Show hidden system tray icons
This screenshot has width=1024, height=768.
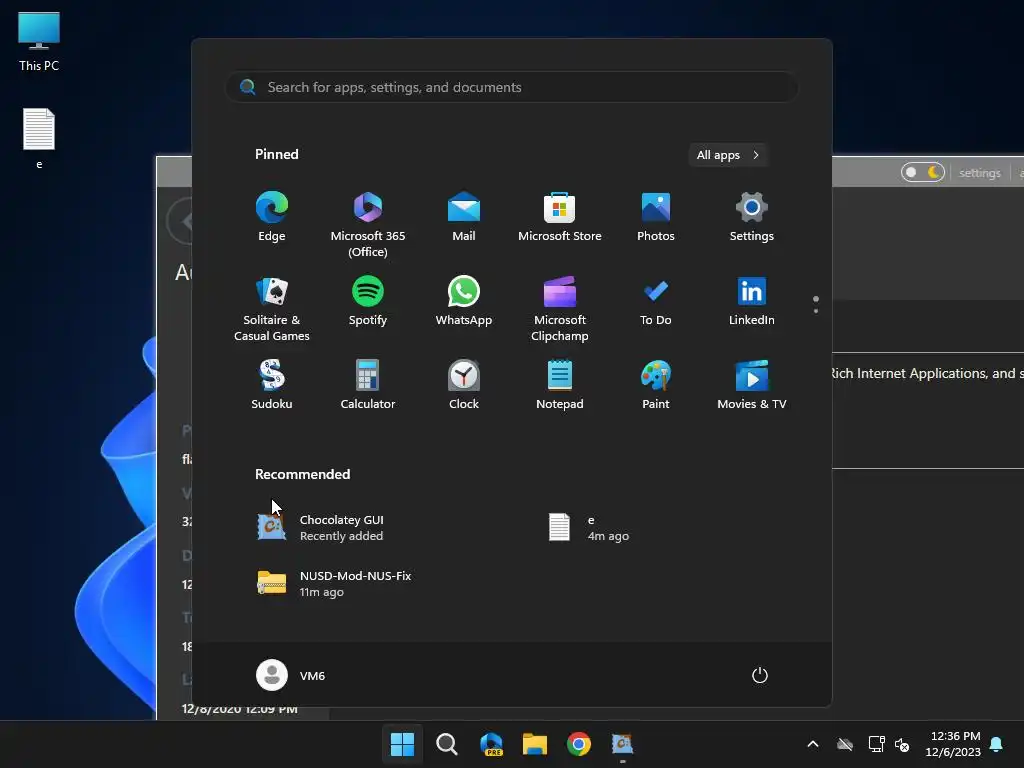(813, 744)
